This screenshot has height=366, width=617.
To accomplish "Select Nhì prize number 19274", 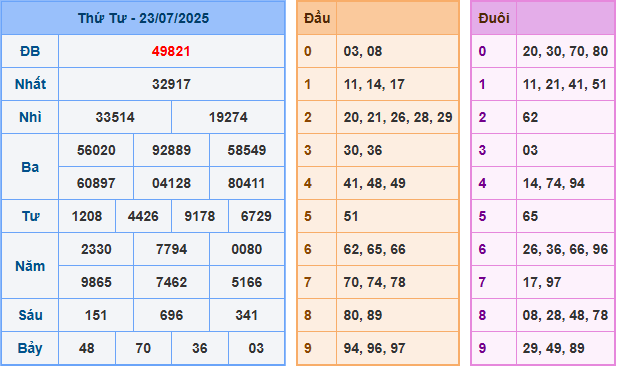I will pos(228,117).
